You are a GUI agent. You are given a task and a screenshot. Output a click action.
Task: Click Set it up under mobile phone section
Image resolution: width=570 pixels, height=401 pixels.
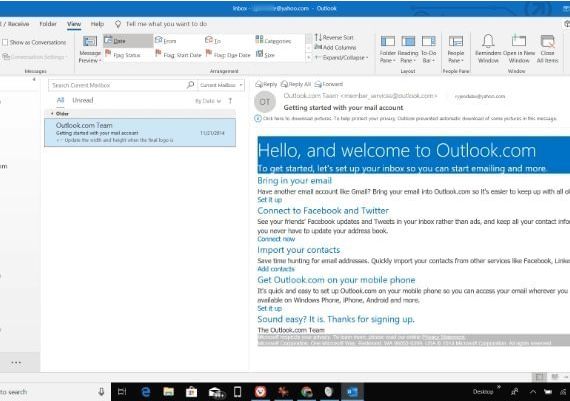tap(269, 308)
